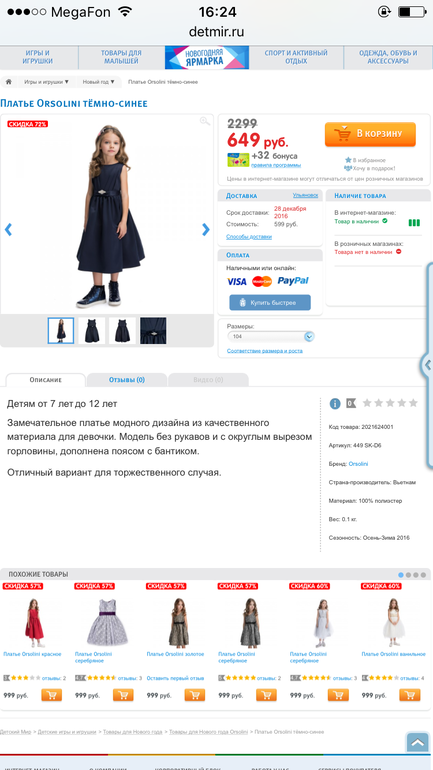Click blue info icon near rating
Viewport: 433px width, 770px height.
[x=335, y=404]
